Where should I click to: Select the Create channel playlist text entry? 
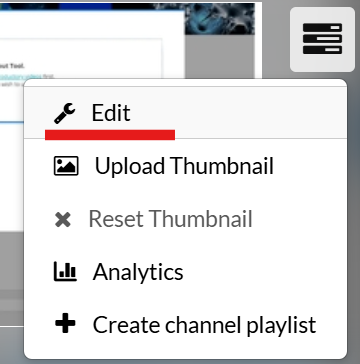coord(204,325)
